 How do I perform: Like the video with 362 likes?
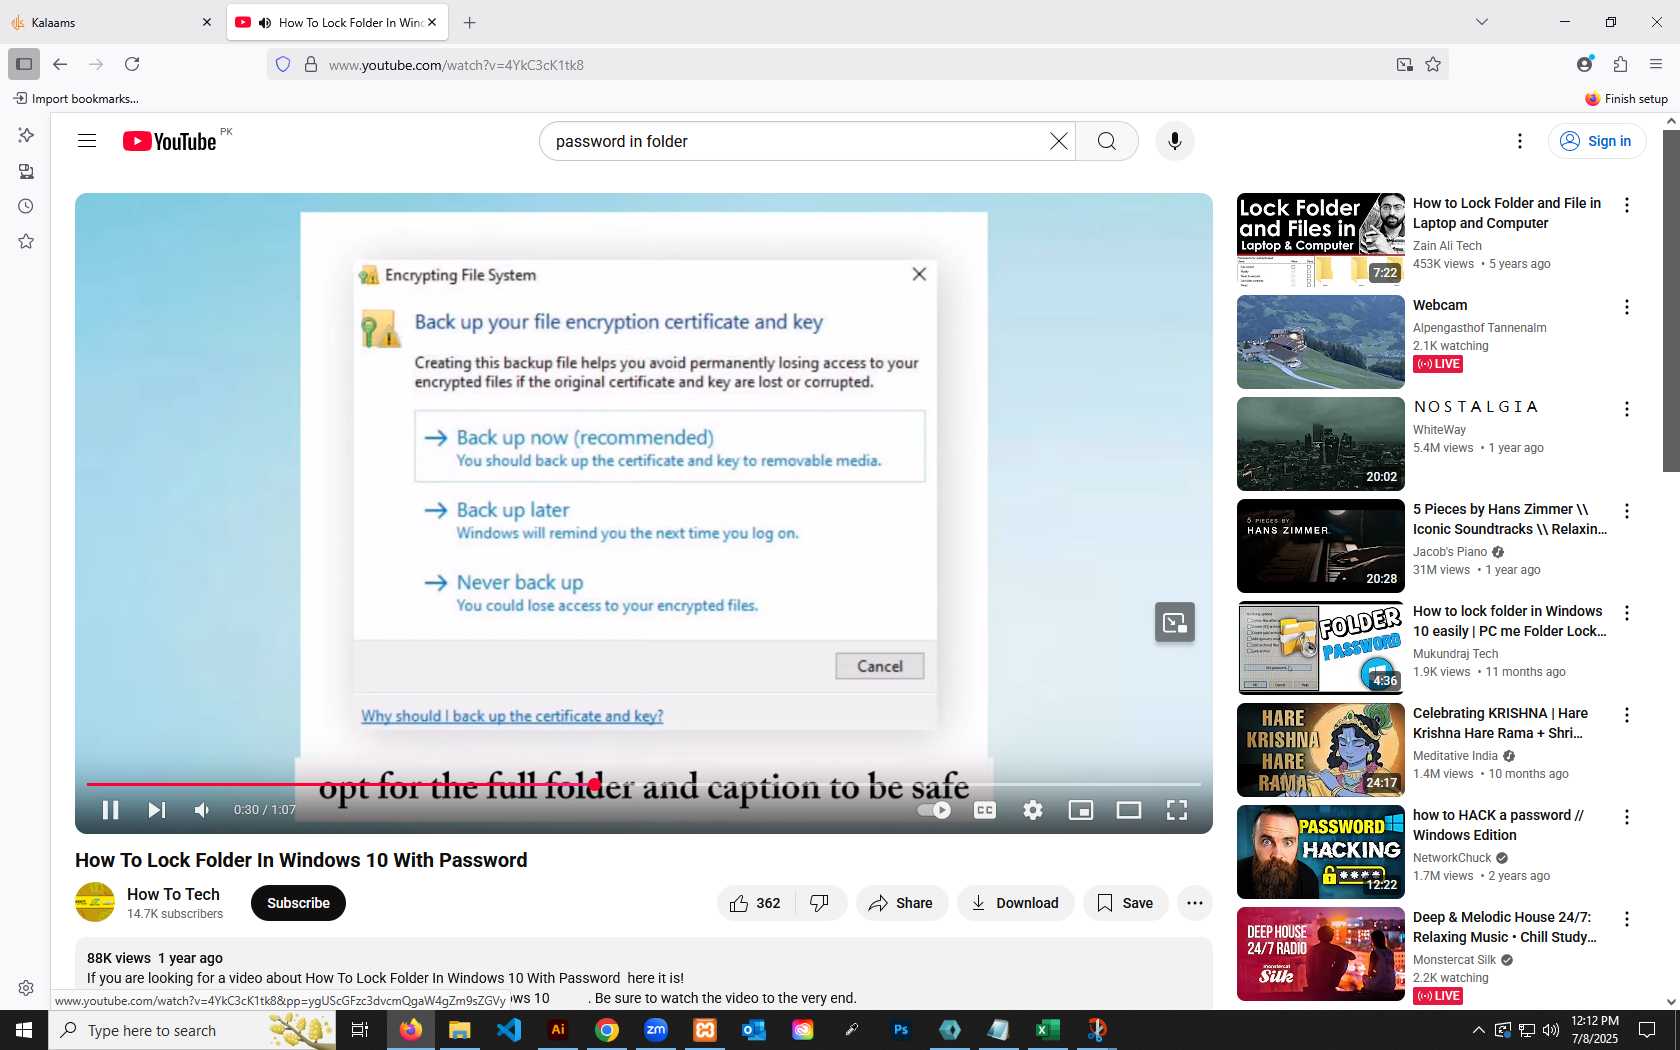[756, 903]
